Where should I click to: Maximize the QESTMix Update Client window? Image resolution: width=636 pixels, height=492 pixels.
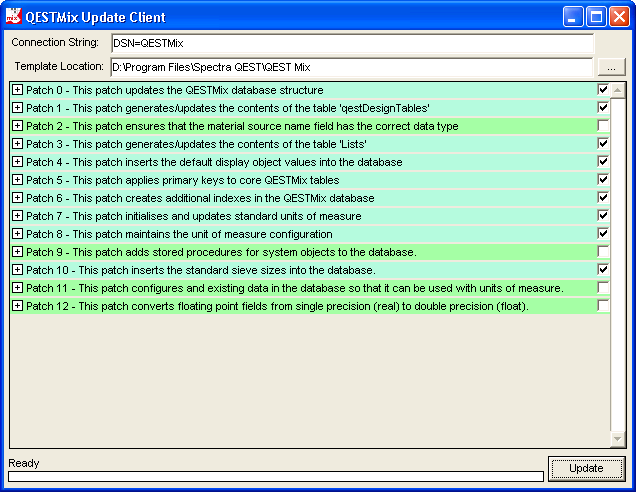click(596, 17)
